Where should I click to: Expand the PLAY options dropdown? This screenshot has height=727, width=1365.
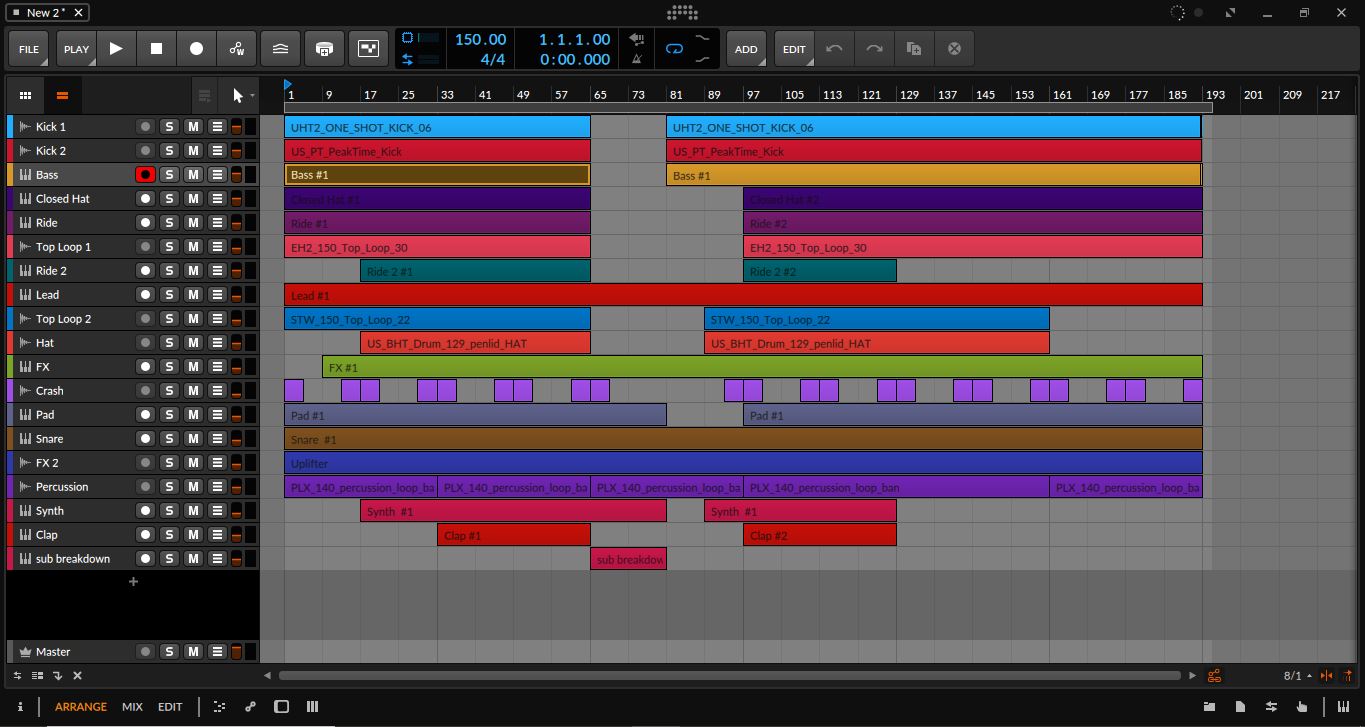(76, 48)
